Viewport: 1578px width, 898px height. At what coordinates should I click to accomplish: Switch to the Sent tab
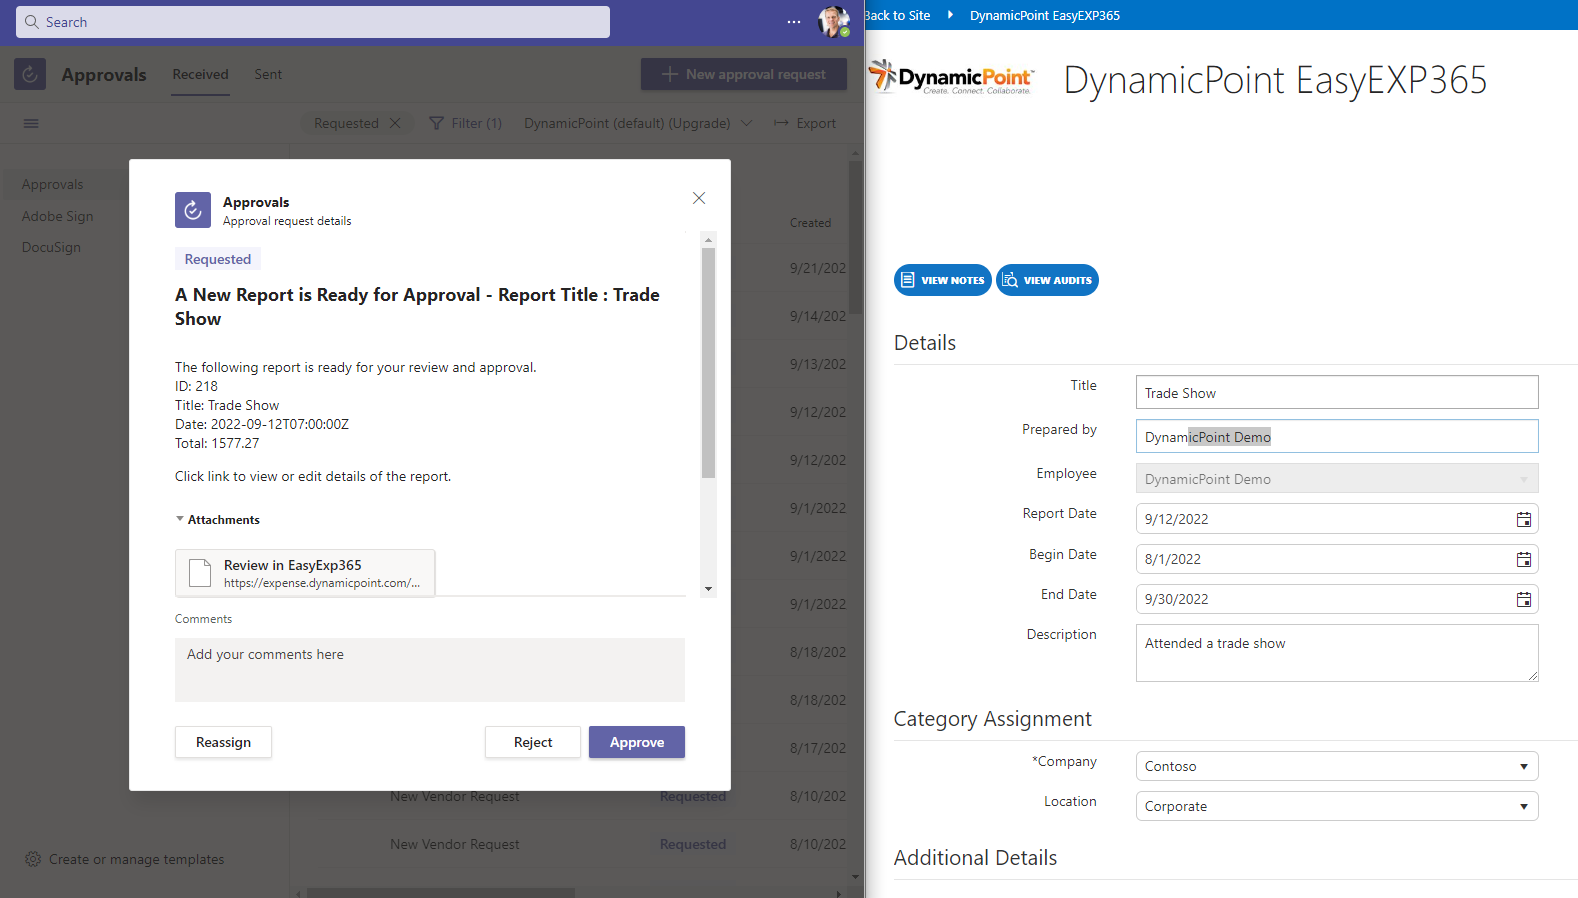[268, 74]
